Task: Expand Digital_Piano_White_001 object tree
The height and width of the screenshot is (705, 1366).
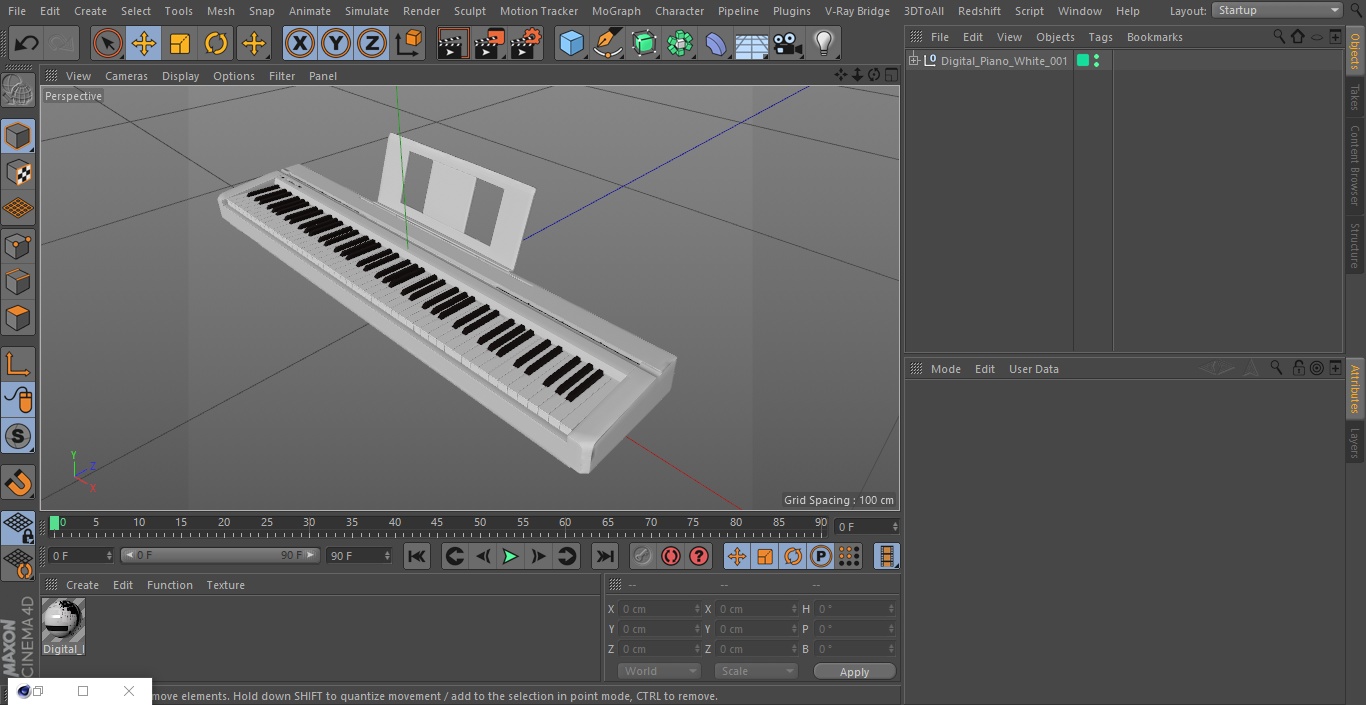Action: point(913,61)
